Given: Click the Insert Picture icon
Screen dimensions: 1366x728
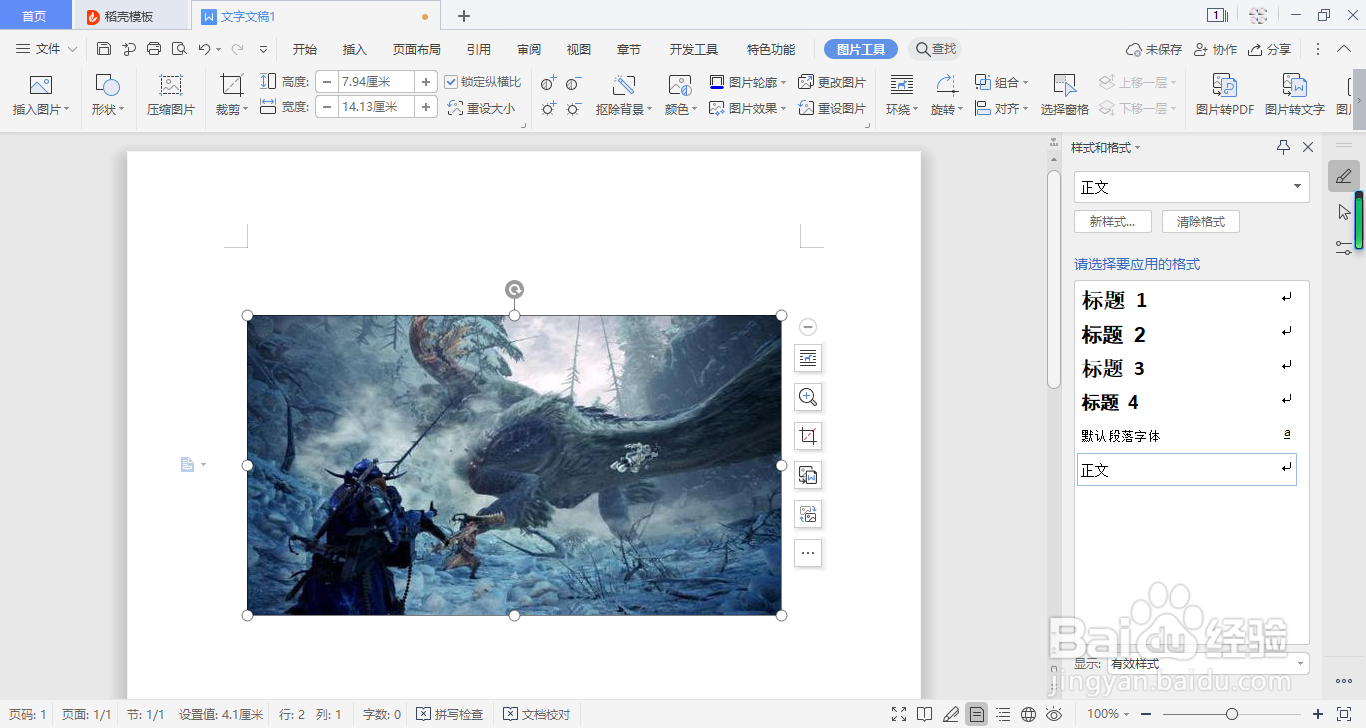Looking at the screenshot, I should point(40,86).
